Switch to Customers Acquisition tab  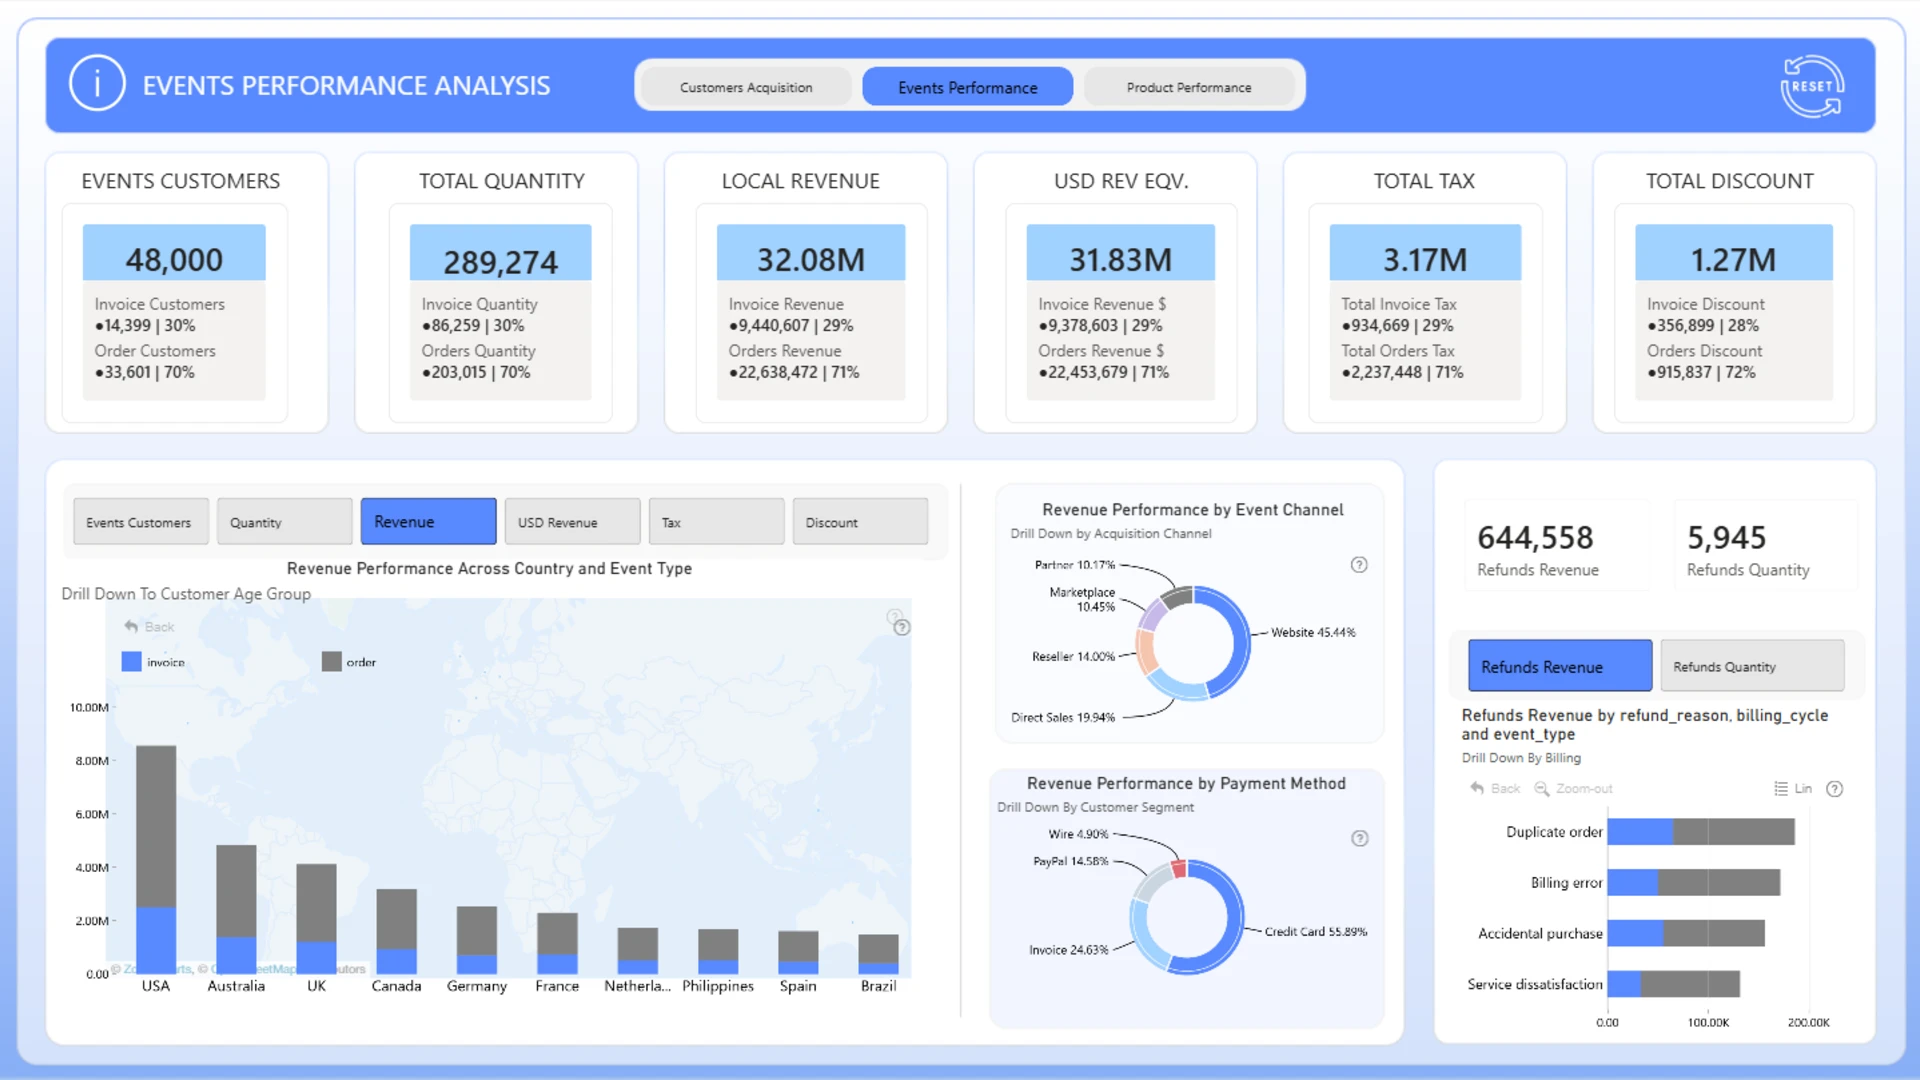746,87
